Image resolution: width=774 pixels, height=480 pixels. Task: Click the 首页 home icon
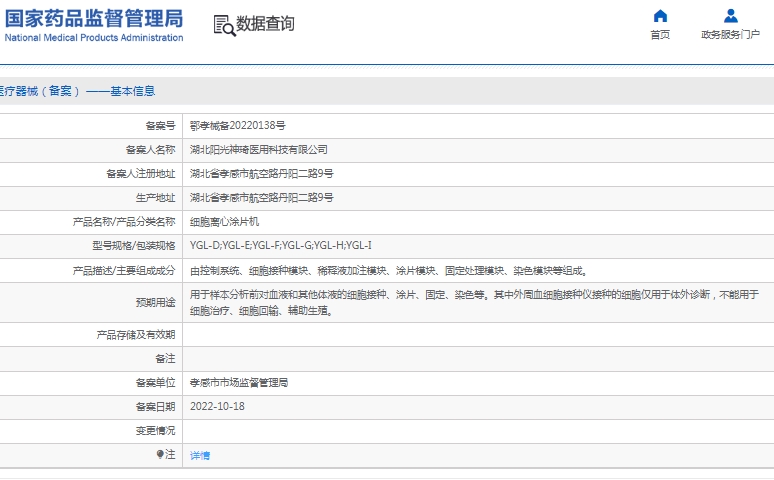(660, 16)
